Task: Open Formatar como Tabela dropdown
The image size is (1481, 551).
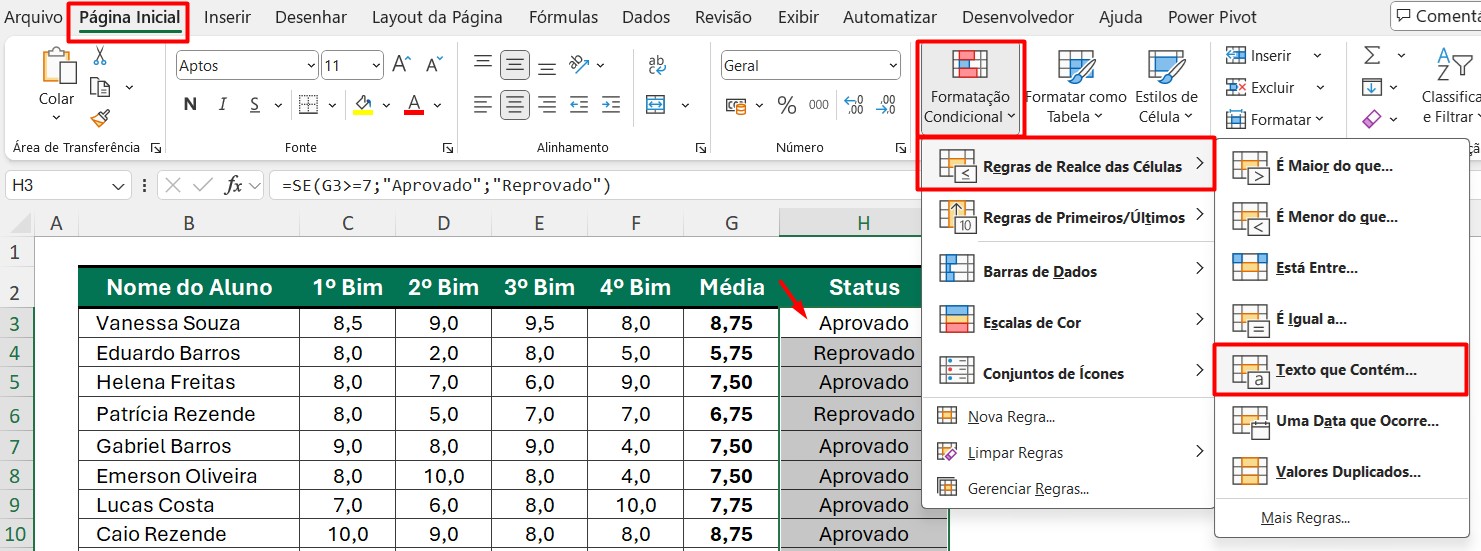Action: (1075, 85)
